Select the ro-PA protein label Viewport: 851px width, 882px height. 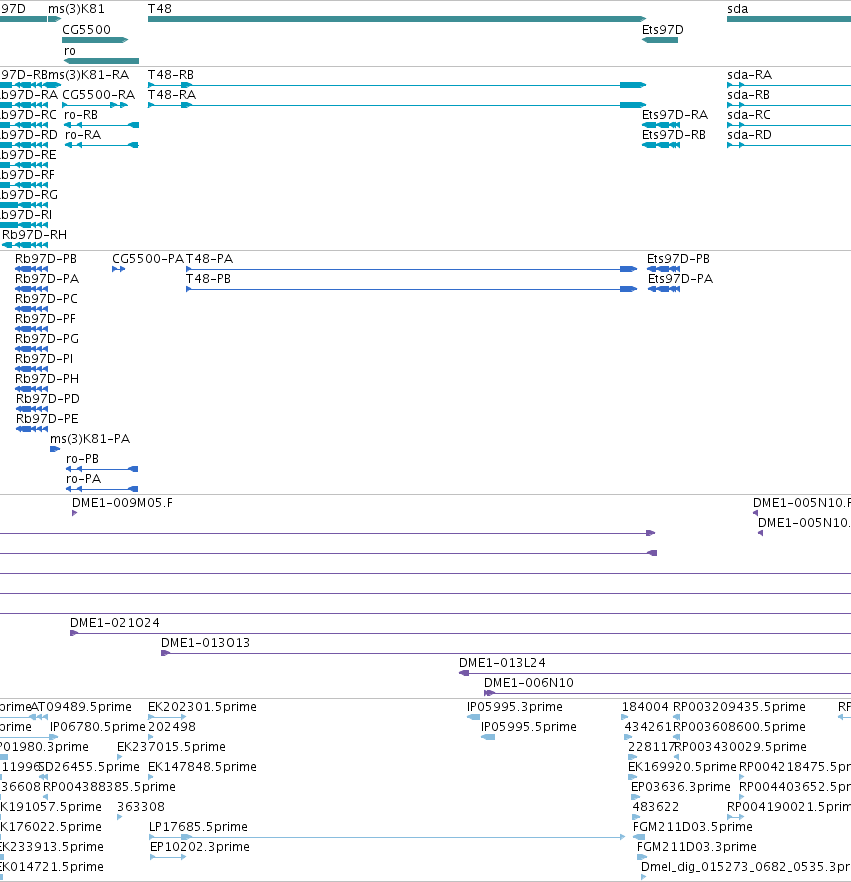[84, 479]
